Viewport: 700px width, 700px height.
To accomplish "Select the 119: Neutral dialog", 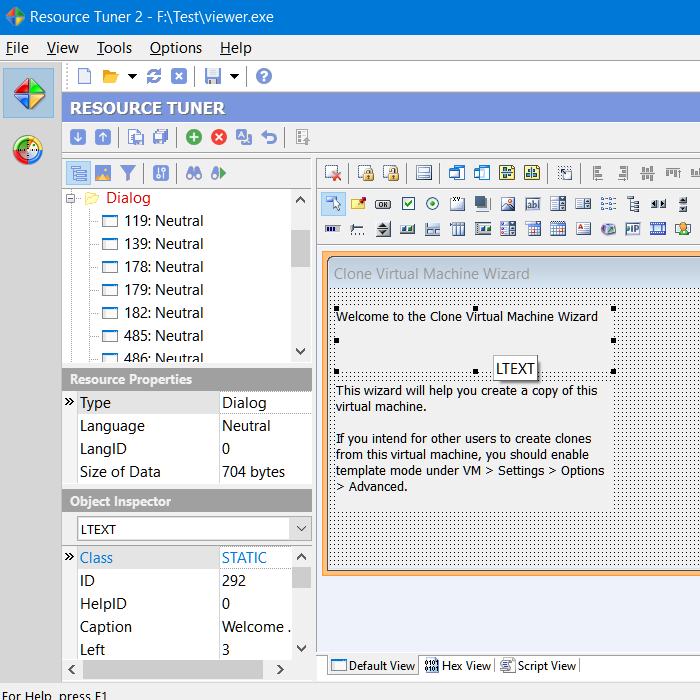I will pos(163,221).
